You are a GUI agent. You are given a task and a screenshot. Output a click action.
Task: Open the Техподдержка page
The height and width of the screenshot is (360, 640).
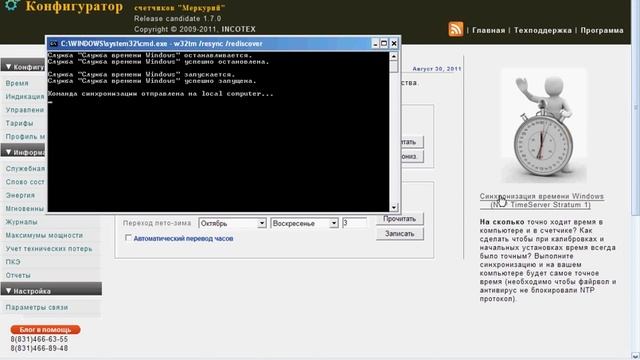542,30
